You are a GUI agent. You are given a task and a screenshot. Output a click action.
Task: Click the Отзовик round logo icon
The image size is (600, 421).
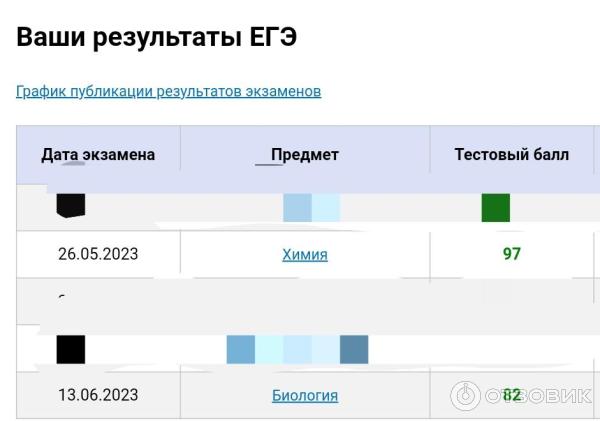pyautogui.click(x=466, y=395)
